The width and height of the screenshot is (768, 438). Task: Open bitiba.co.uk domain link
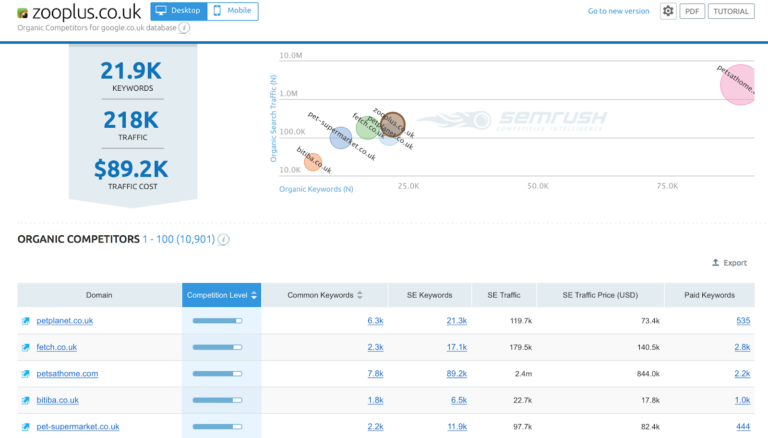click(57, 400)
